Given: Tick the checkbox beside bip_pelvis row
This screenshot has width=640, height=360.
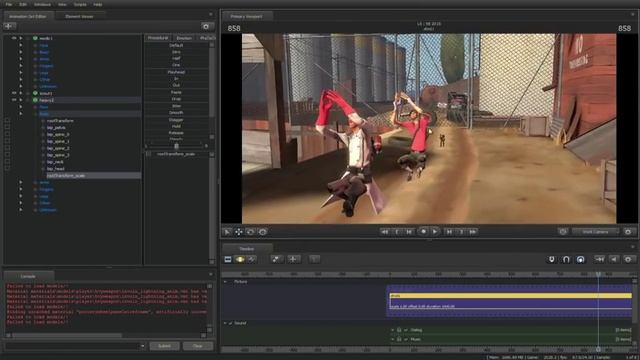Looking at the screenshot, I should pyautogui.click(x=7, y=128).
